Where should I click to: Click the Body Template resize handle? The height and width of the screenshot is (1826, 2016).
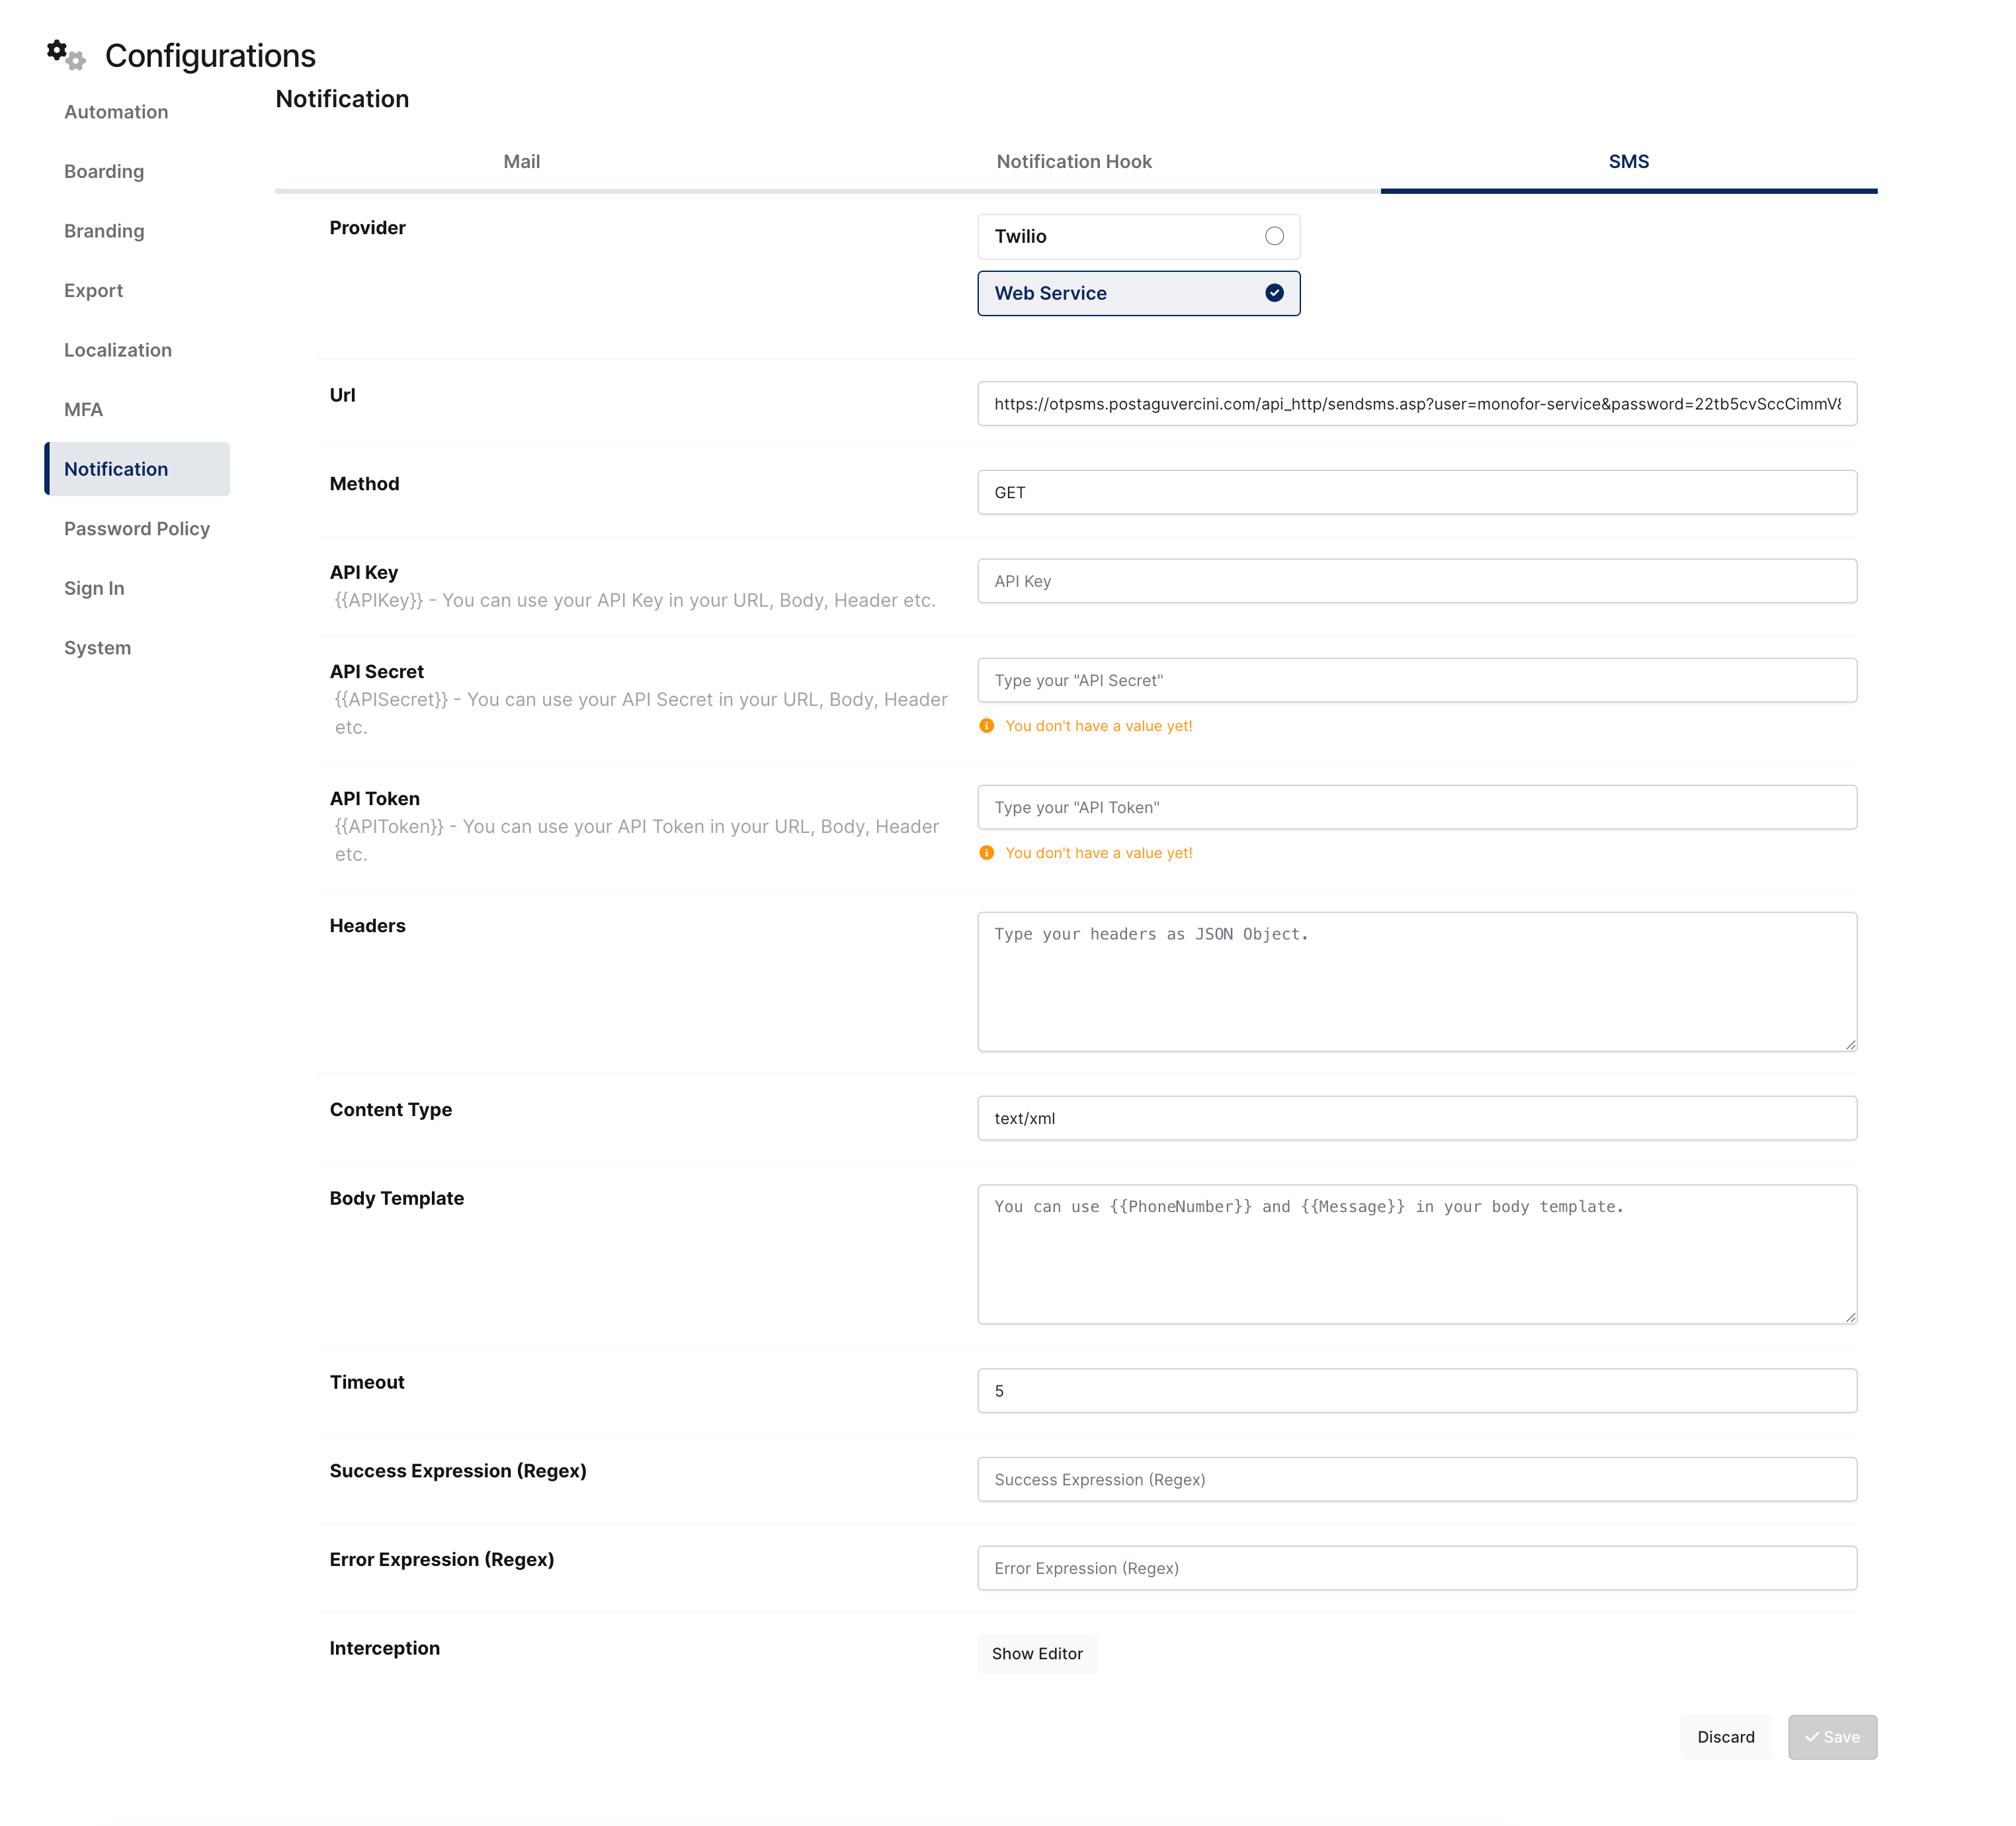pos(1850,1317)
